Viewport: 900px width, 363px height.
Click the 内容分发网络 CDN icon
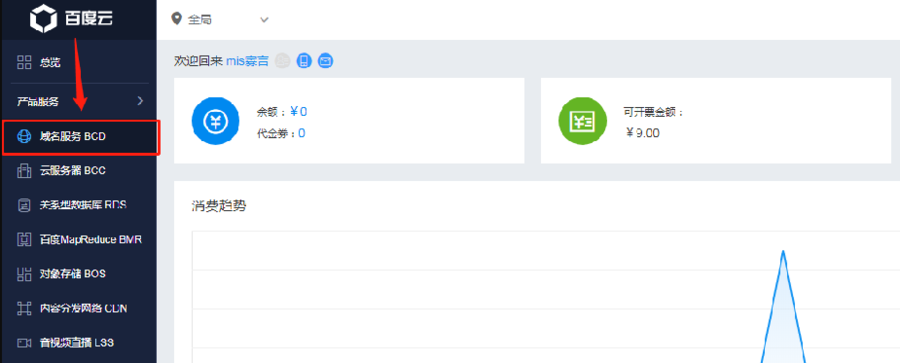click(24, 308)
